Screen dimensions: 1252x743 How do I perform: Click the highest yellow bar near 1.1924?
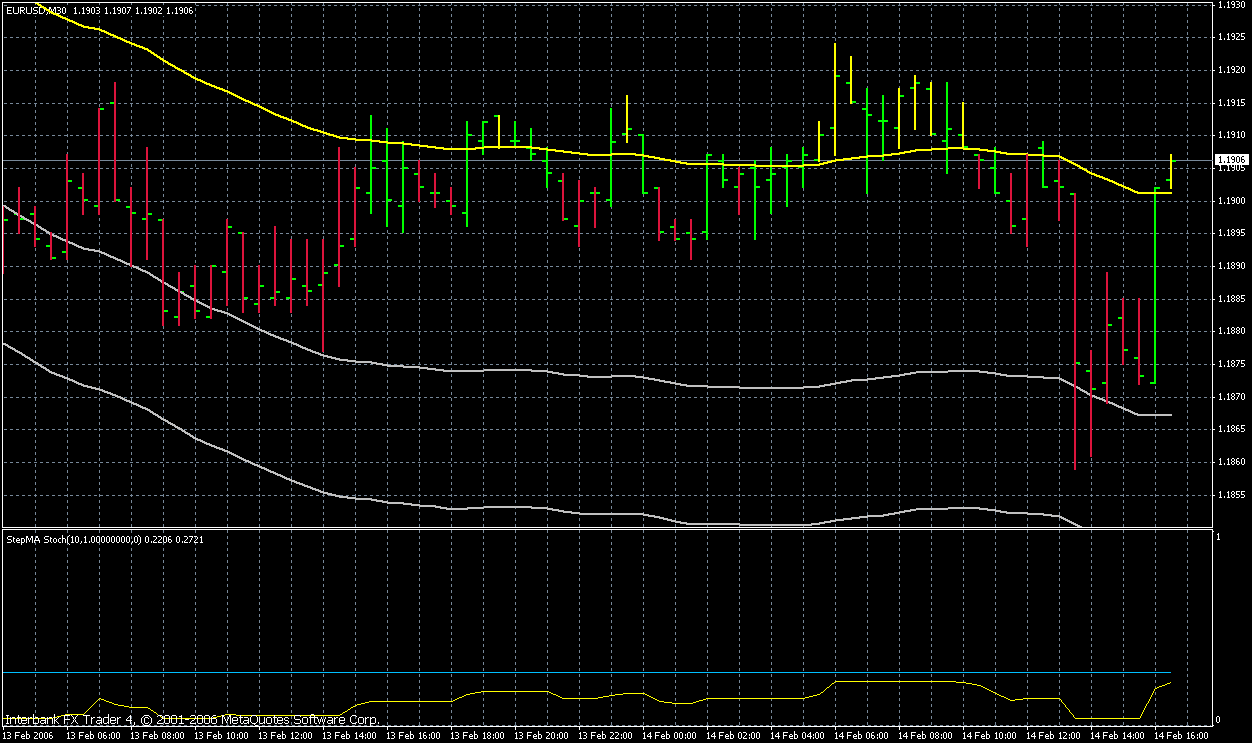tap(835, 100)
